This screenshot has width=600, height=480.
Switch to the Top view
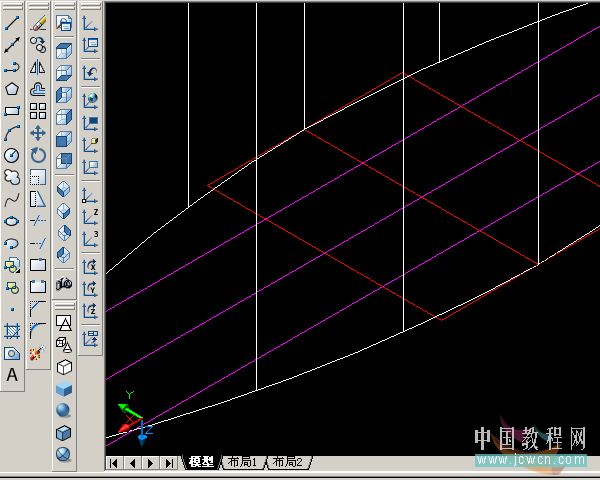coord(64,51)
